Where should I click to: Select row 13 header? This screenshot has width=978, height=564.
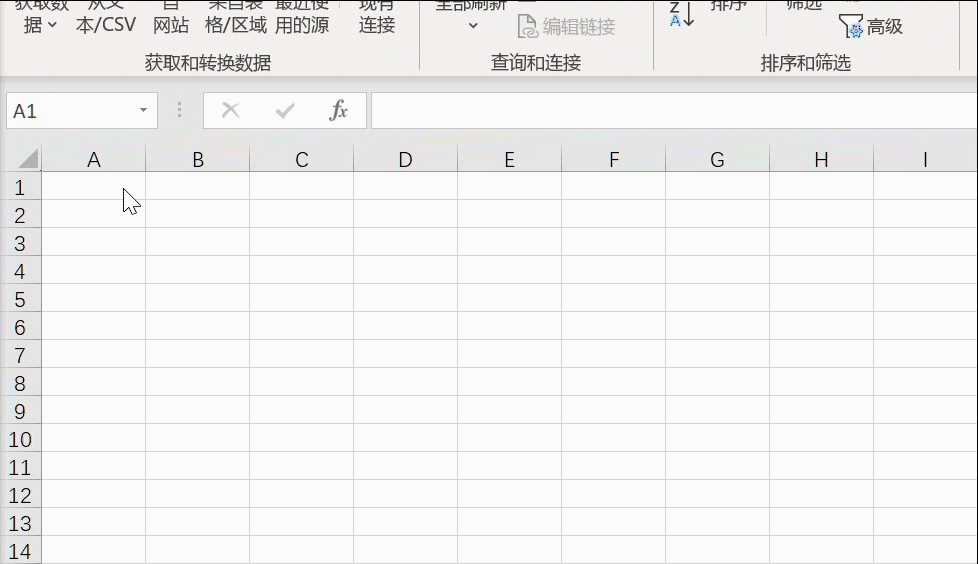click(20, 523)
